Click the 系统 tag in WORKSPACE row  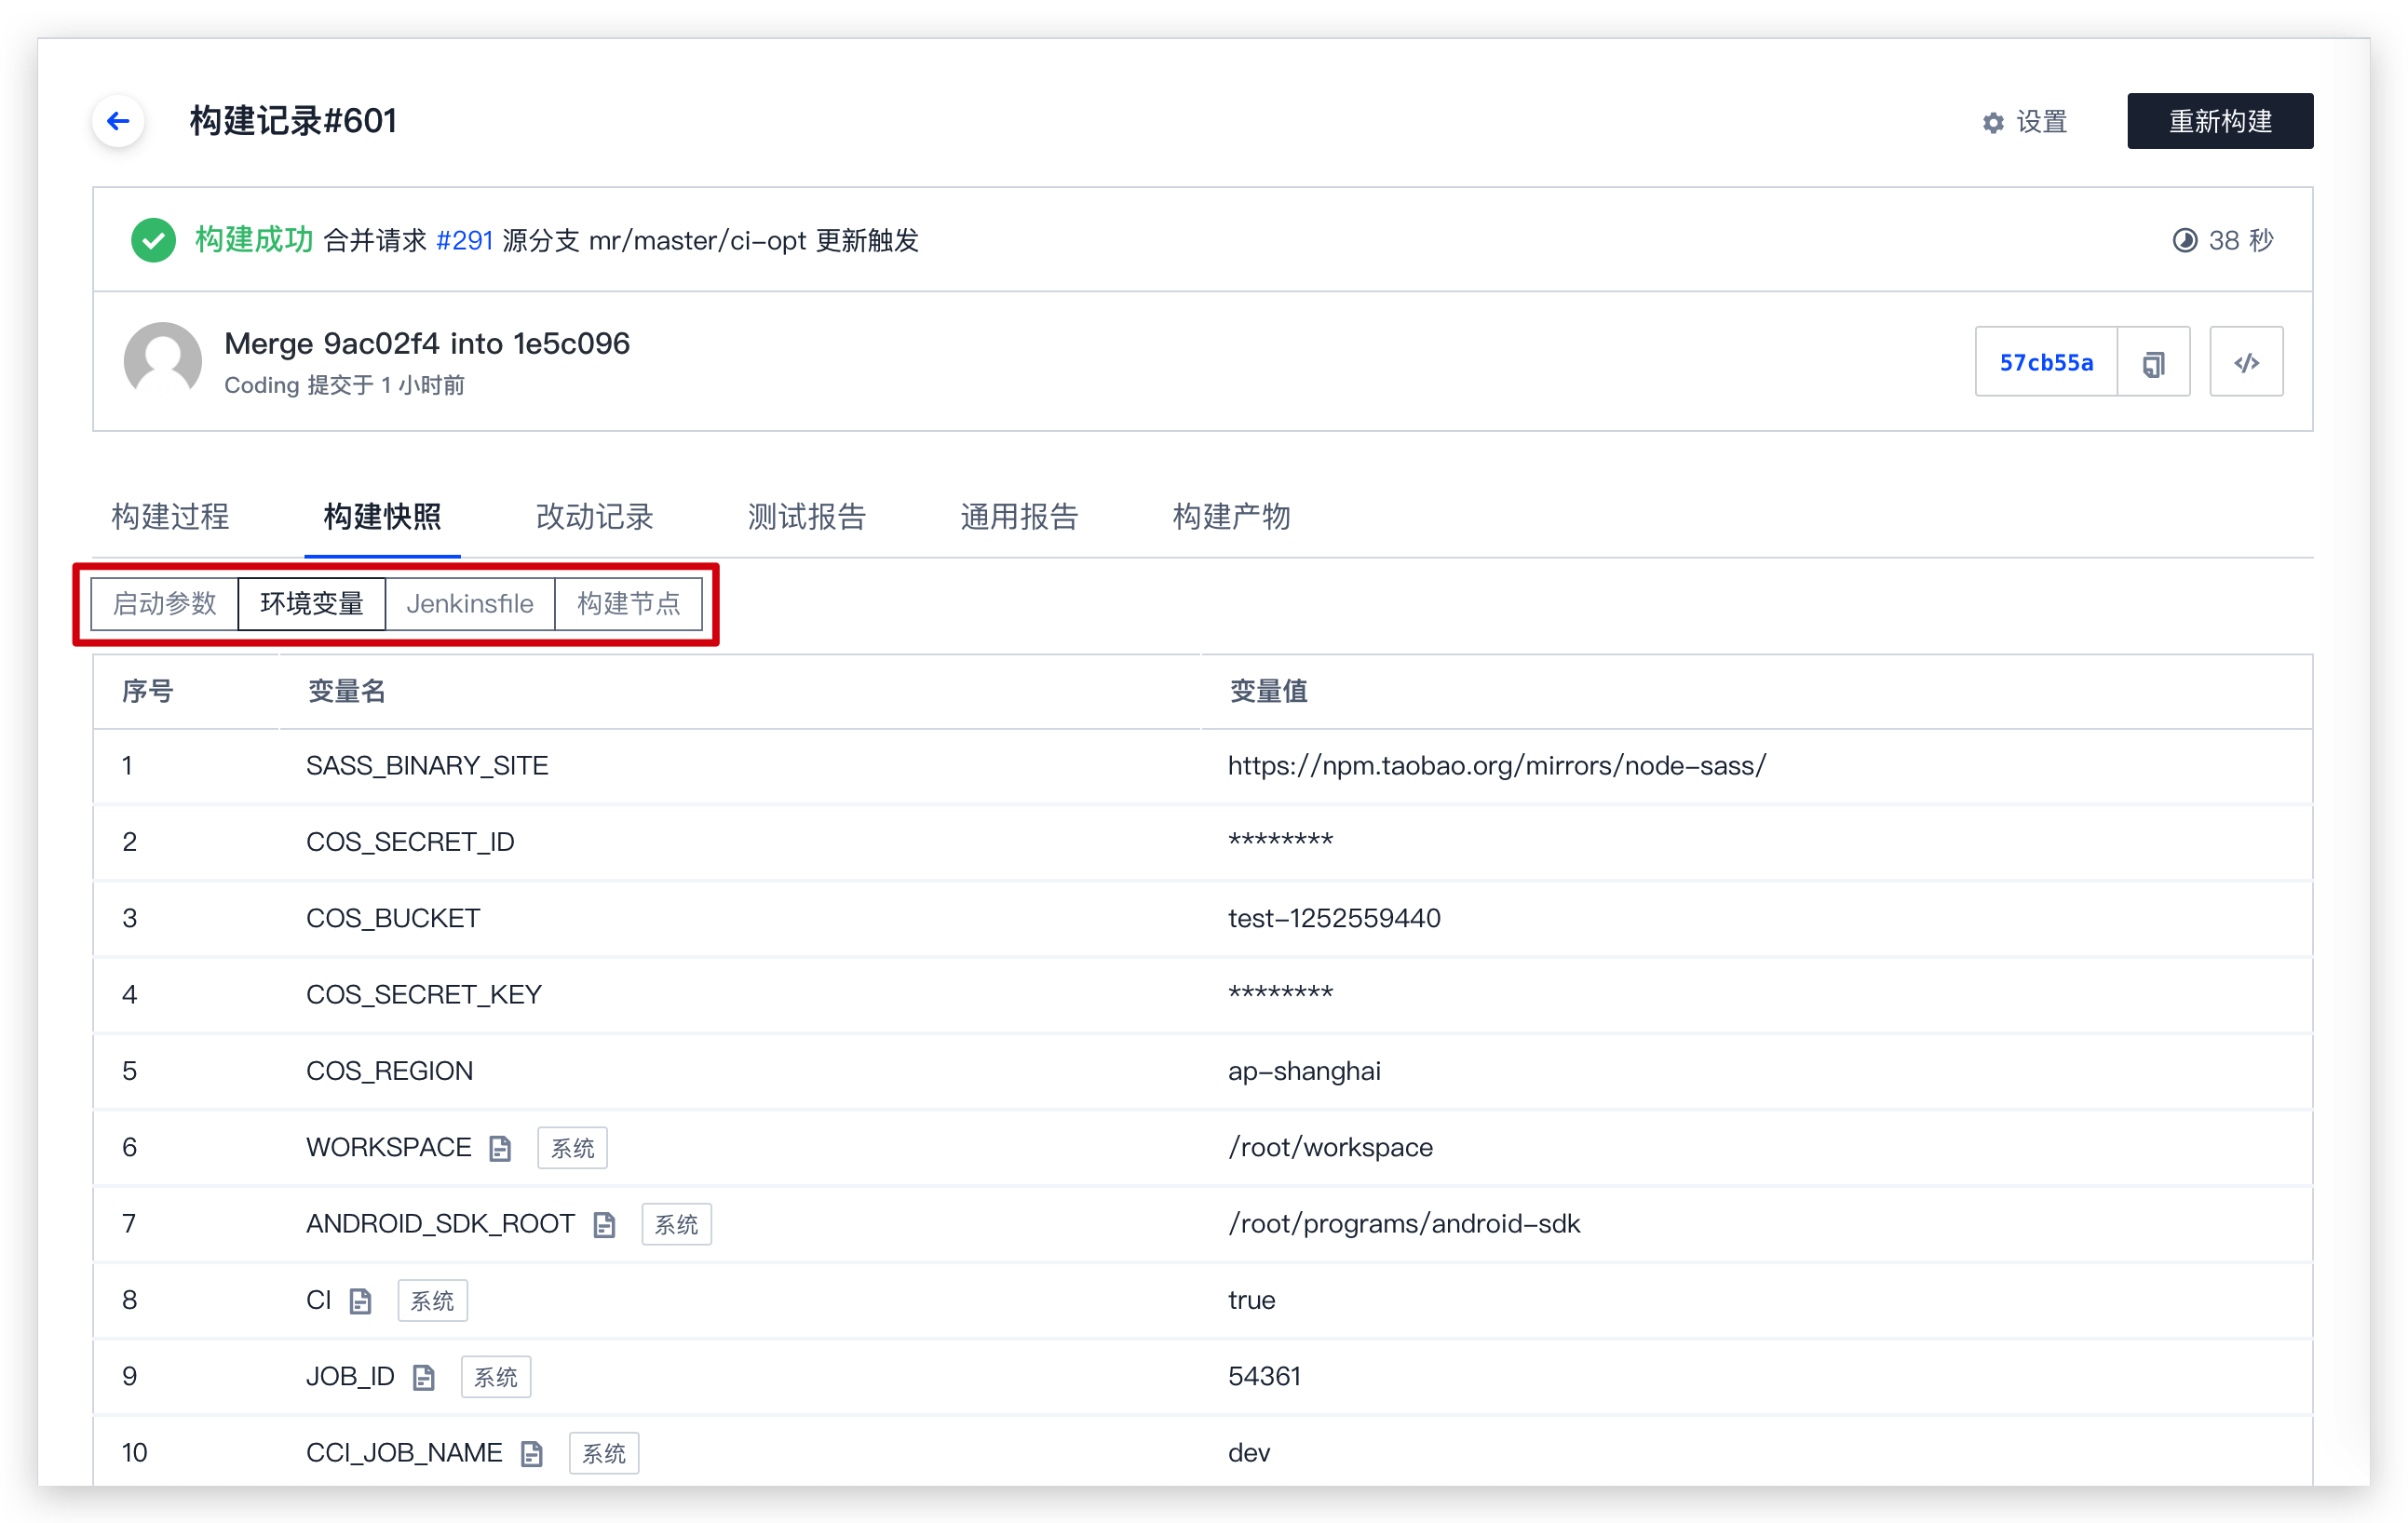tap(572, 1148)
